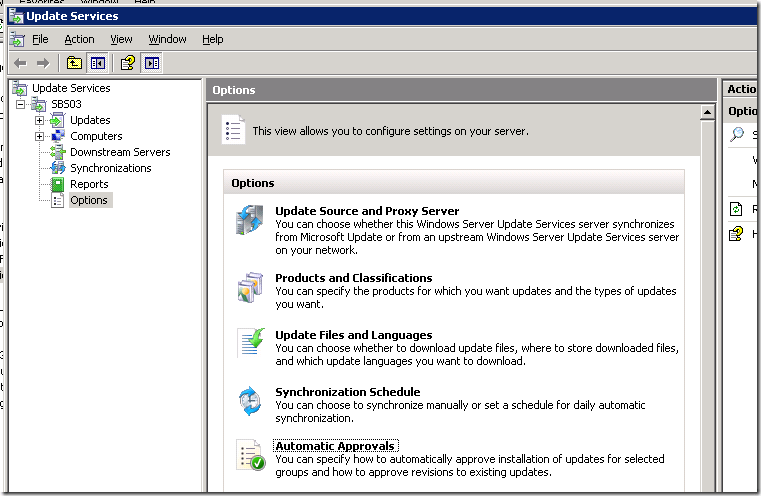Select Downstream Servers in the tree
761x496 pixels.
119,152
